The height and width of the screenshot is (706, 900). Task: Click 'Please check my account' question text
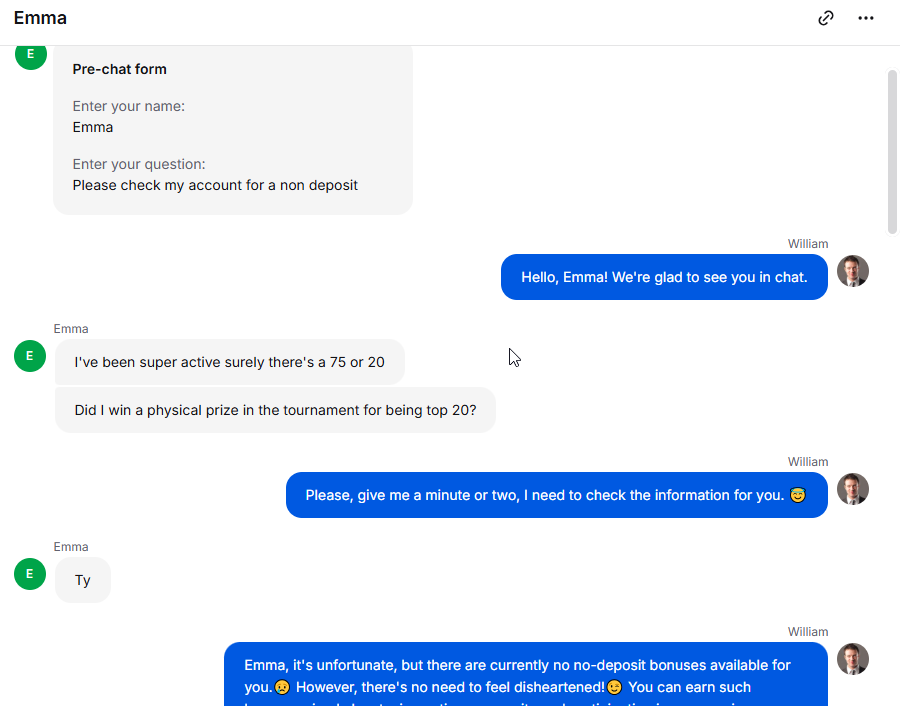215,185
